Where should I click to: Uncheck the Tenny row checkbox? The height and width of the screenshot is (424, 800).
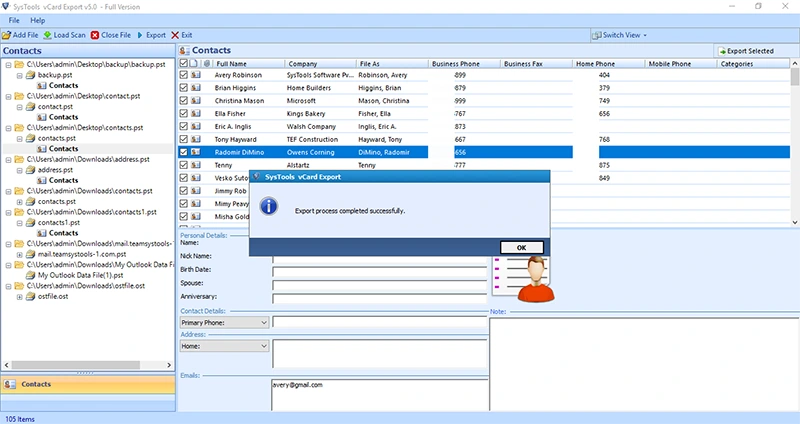pyautogui.click(x=184, y=165)
